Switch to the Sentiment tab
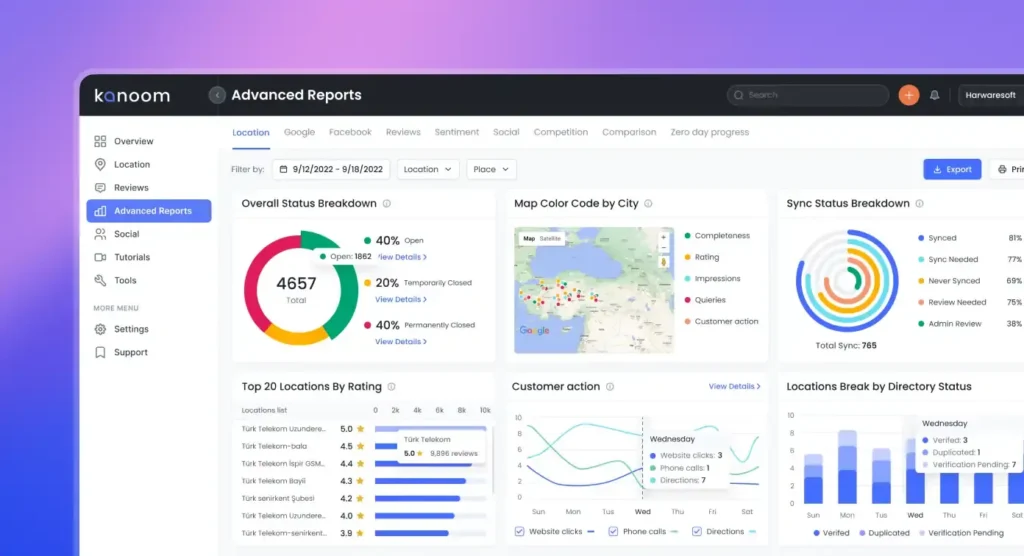This screenshot has width=1024, height=556. point(456,132)
